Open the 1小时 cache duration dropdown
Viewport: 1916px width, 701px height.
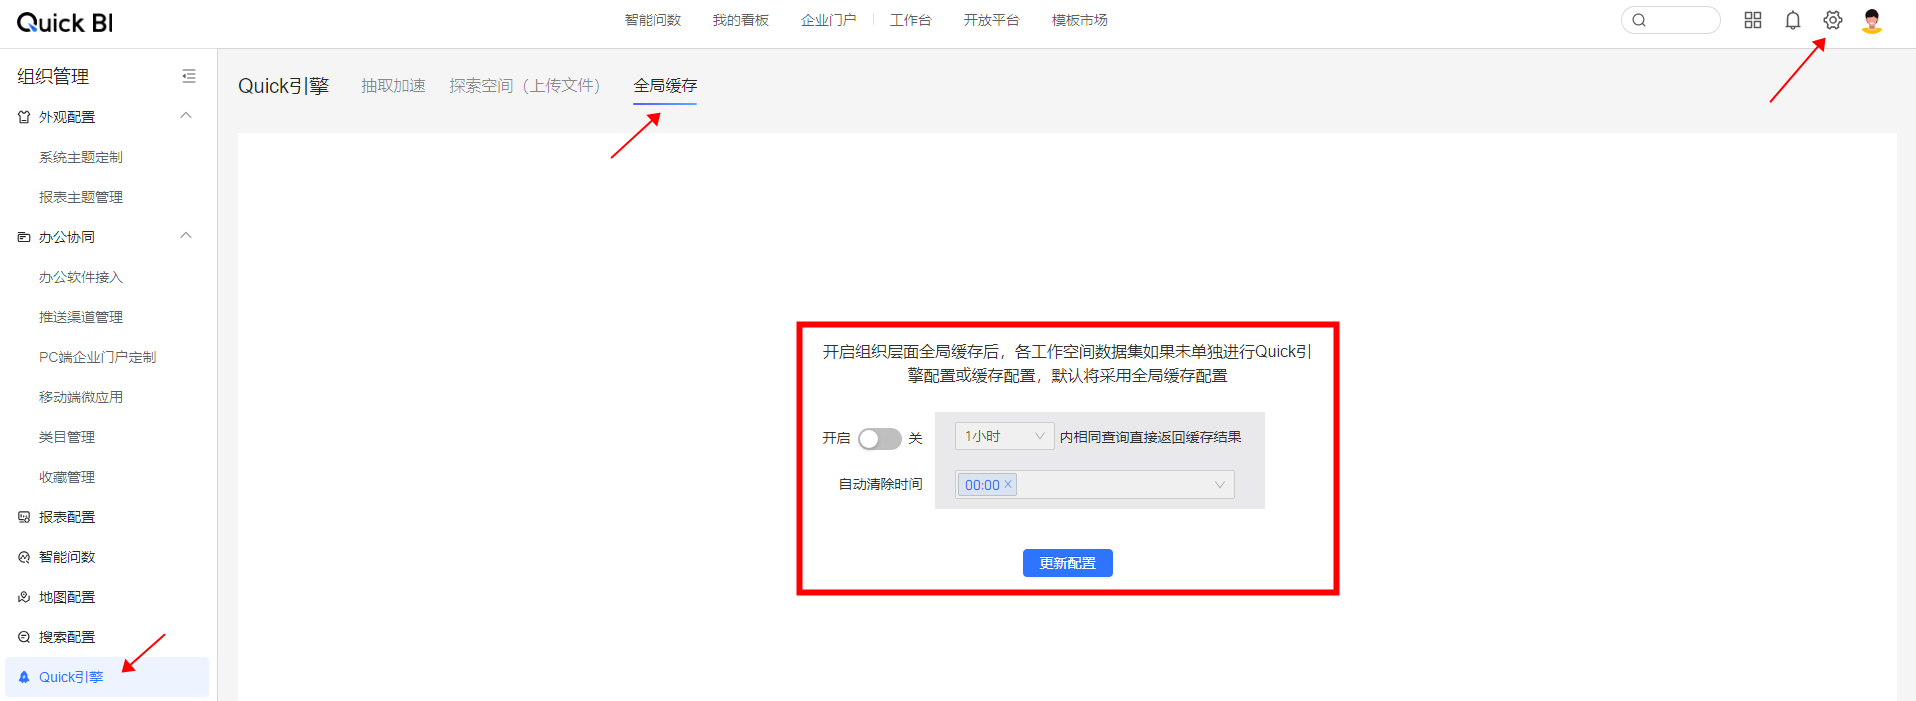1003,436
